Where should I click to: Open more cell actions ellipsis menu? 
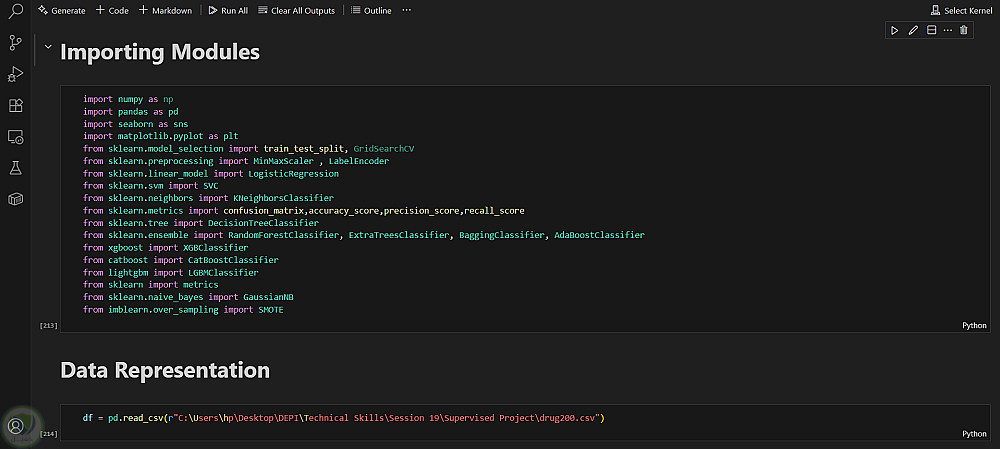(x=947, y=31)
